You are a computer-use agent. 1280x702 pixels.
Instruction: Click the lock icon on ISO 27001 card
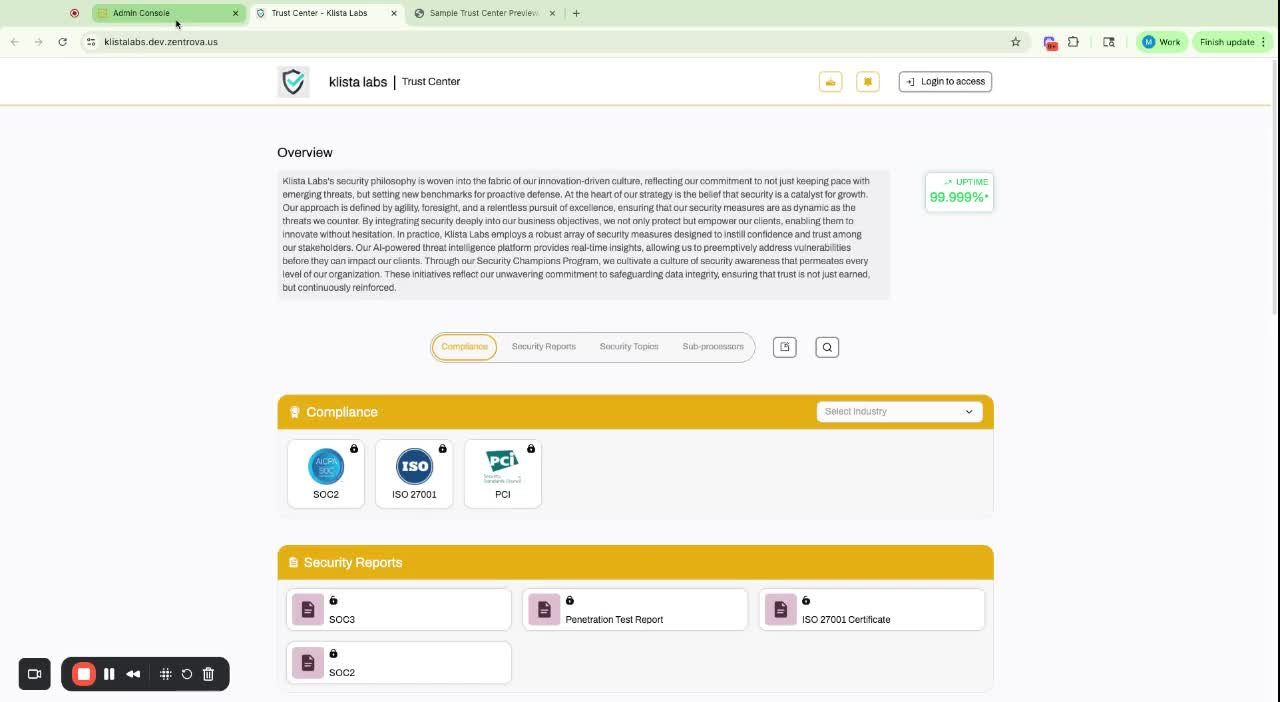[x=442, y=449]
